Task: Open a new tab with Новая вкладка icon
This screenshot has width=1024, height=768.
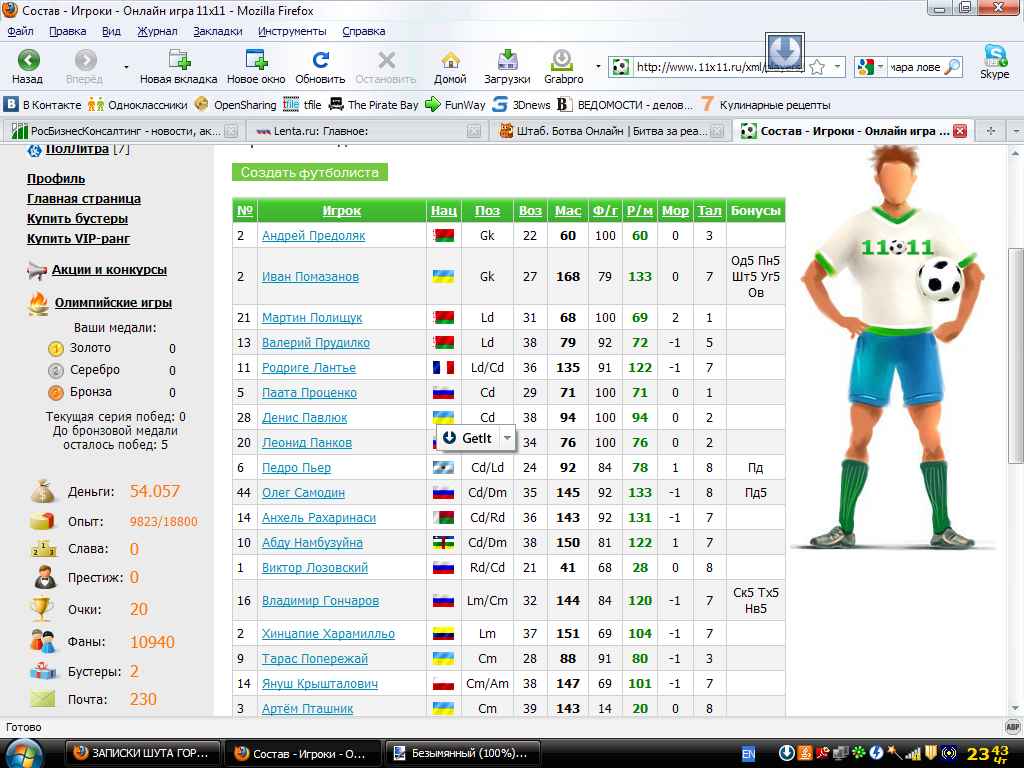Action: pyautogui.click(x=178, y=61)
